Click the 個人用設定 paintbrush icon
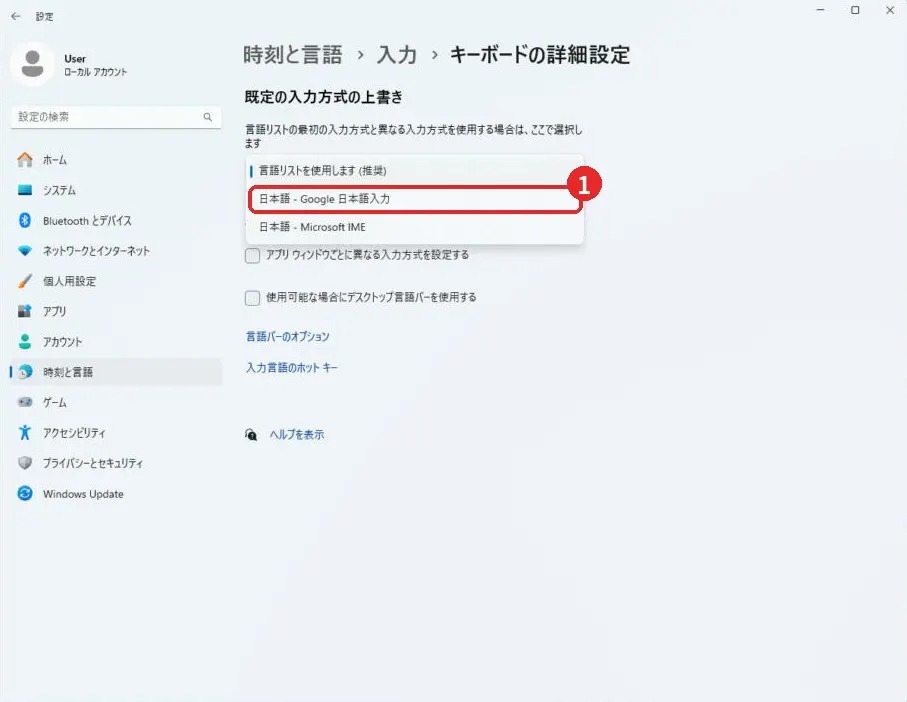This screenshot has width=907, height=702. (x=25, y=281)
